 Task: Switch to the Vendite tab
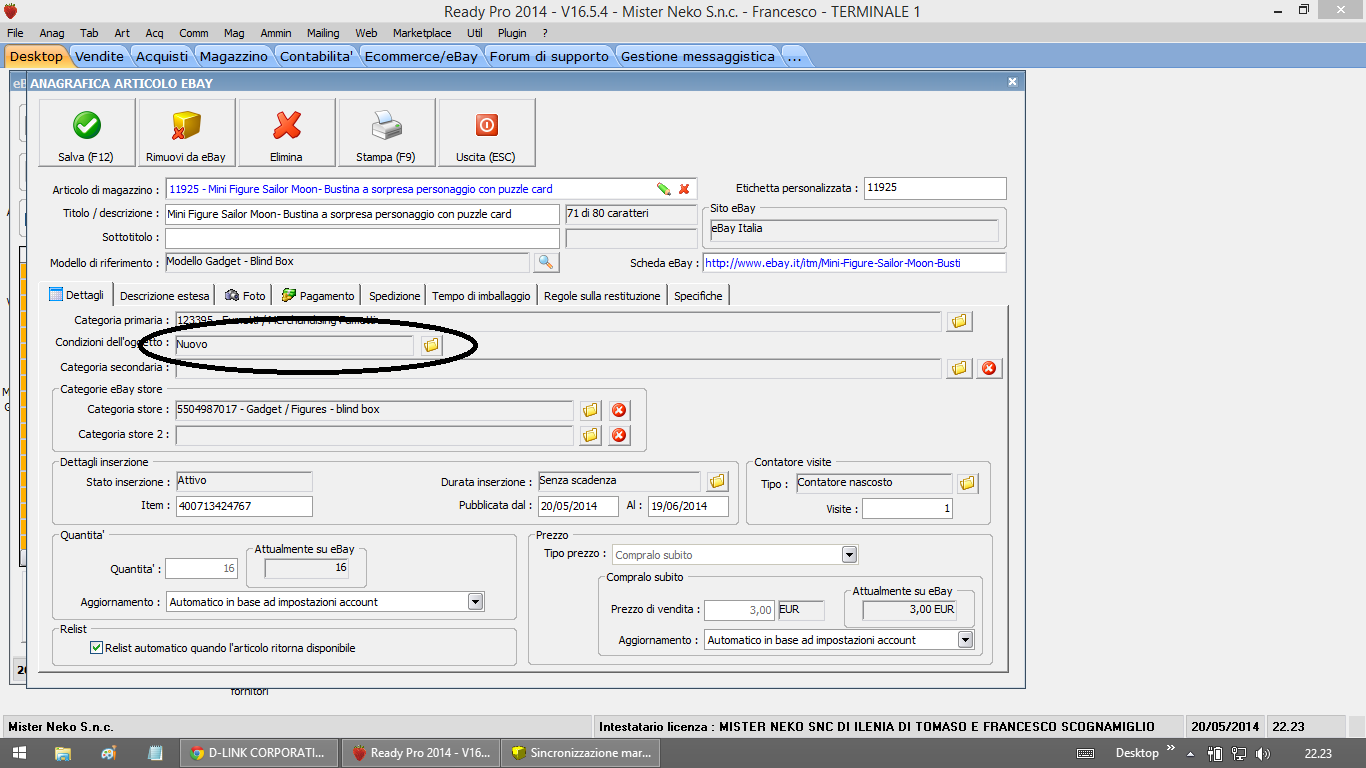pos(100,57)
